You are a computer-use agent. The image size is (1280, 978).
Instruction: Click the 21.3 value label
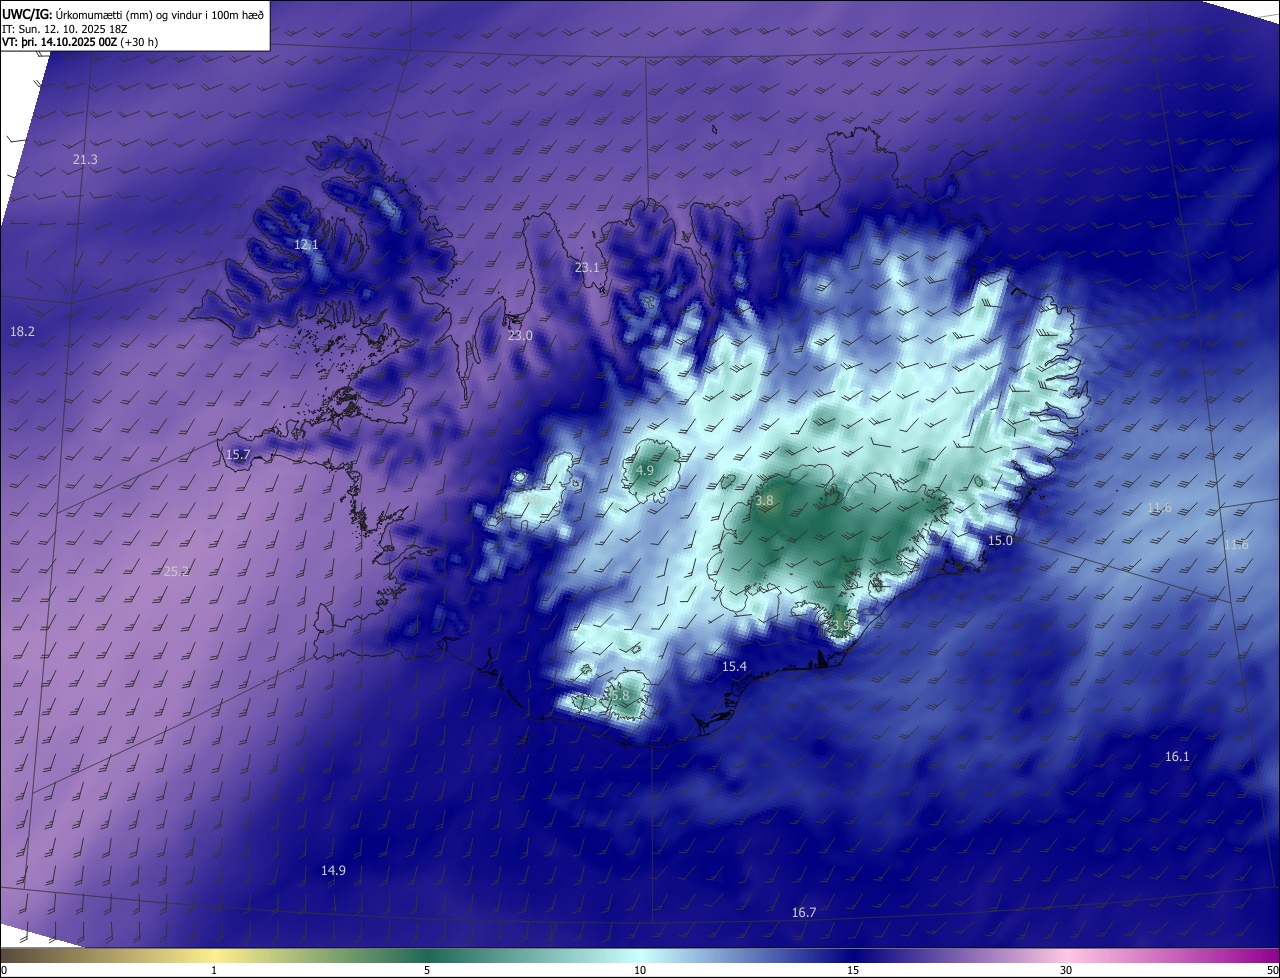point(85,160)
